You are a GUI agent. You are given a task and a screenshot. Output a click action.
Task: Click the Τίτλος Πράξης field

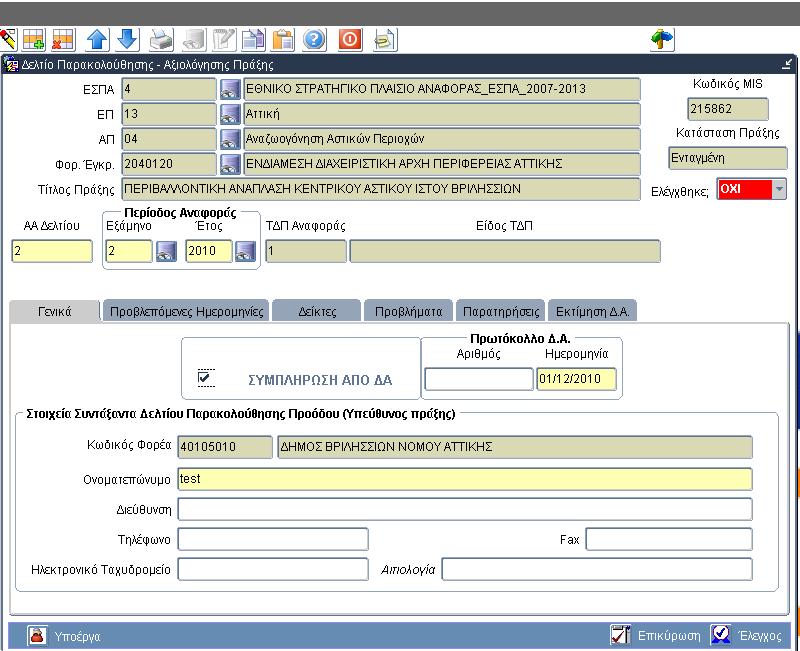381,189
